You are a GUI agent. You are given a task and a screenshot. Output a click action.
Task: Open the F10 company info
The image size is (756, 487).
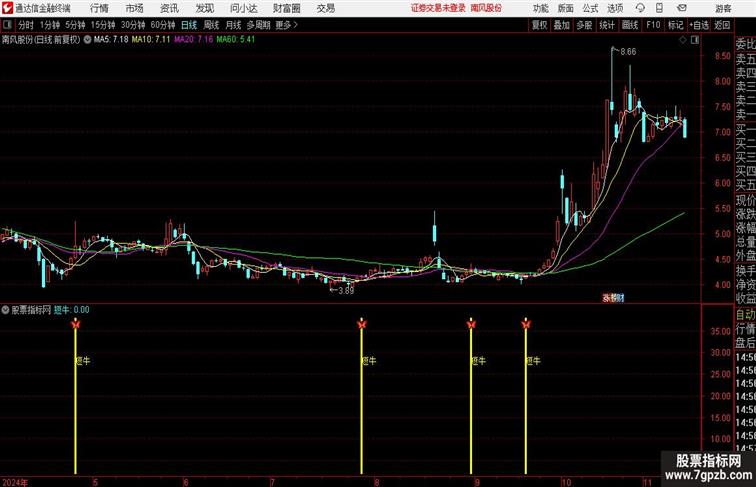point(653,25)
